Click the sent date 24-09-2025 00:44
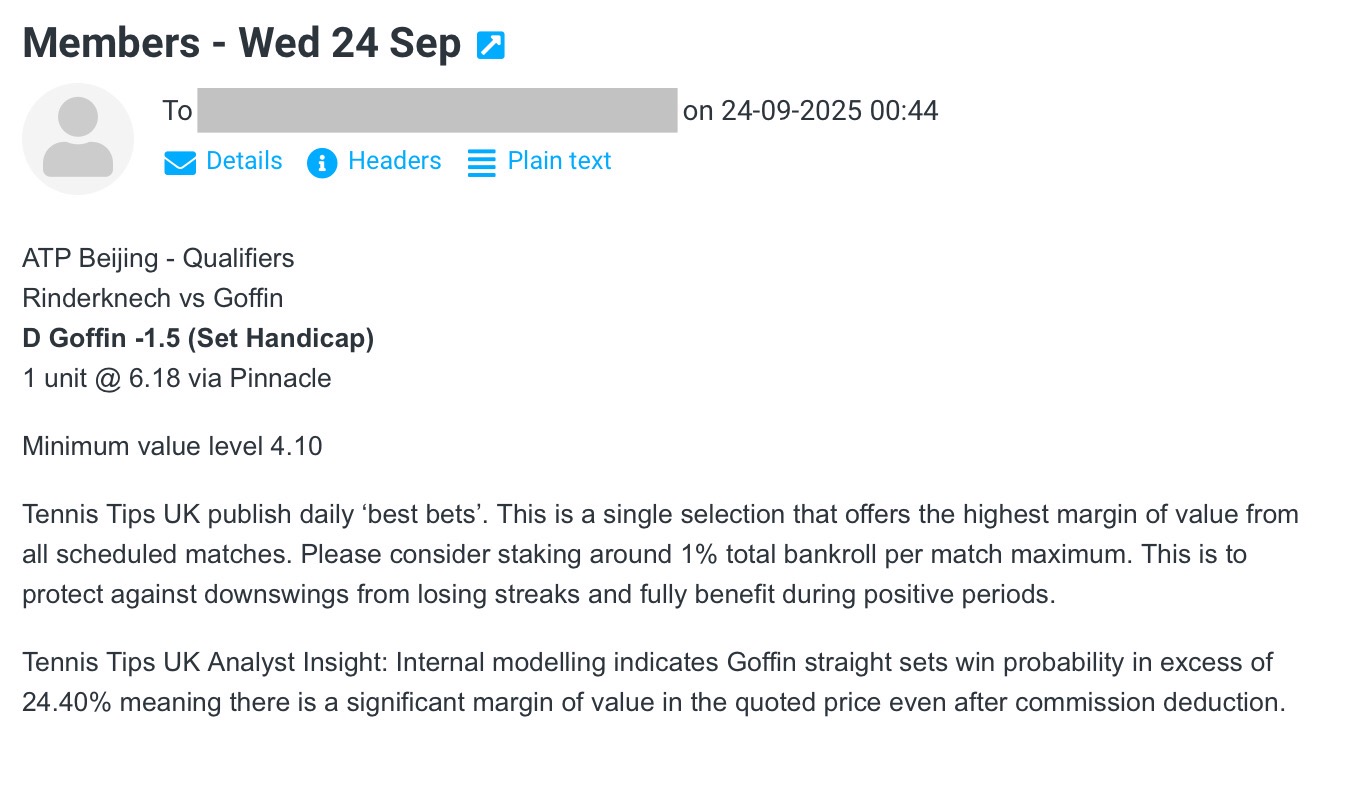Screen dimensions: 1350x809 tap(829, 110)
